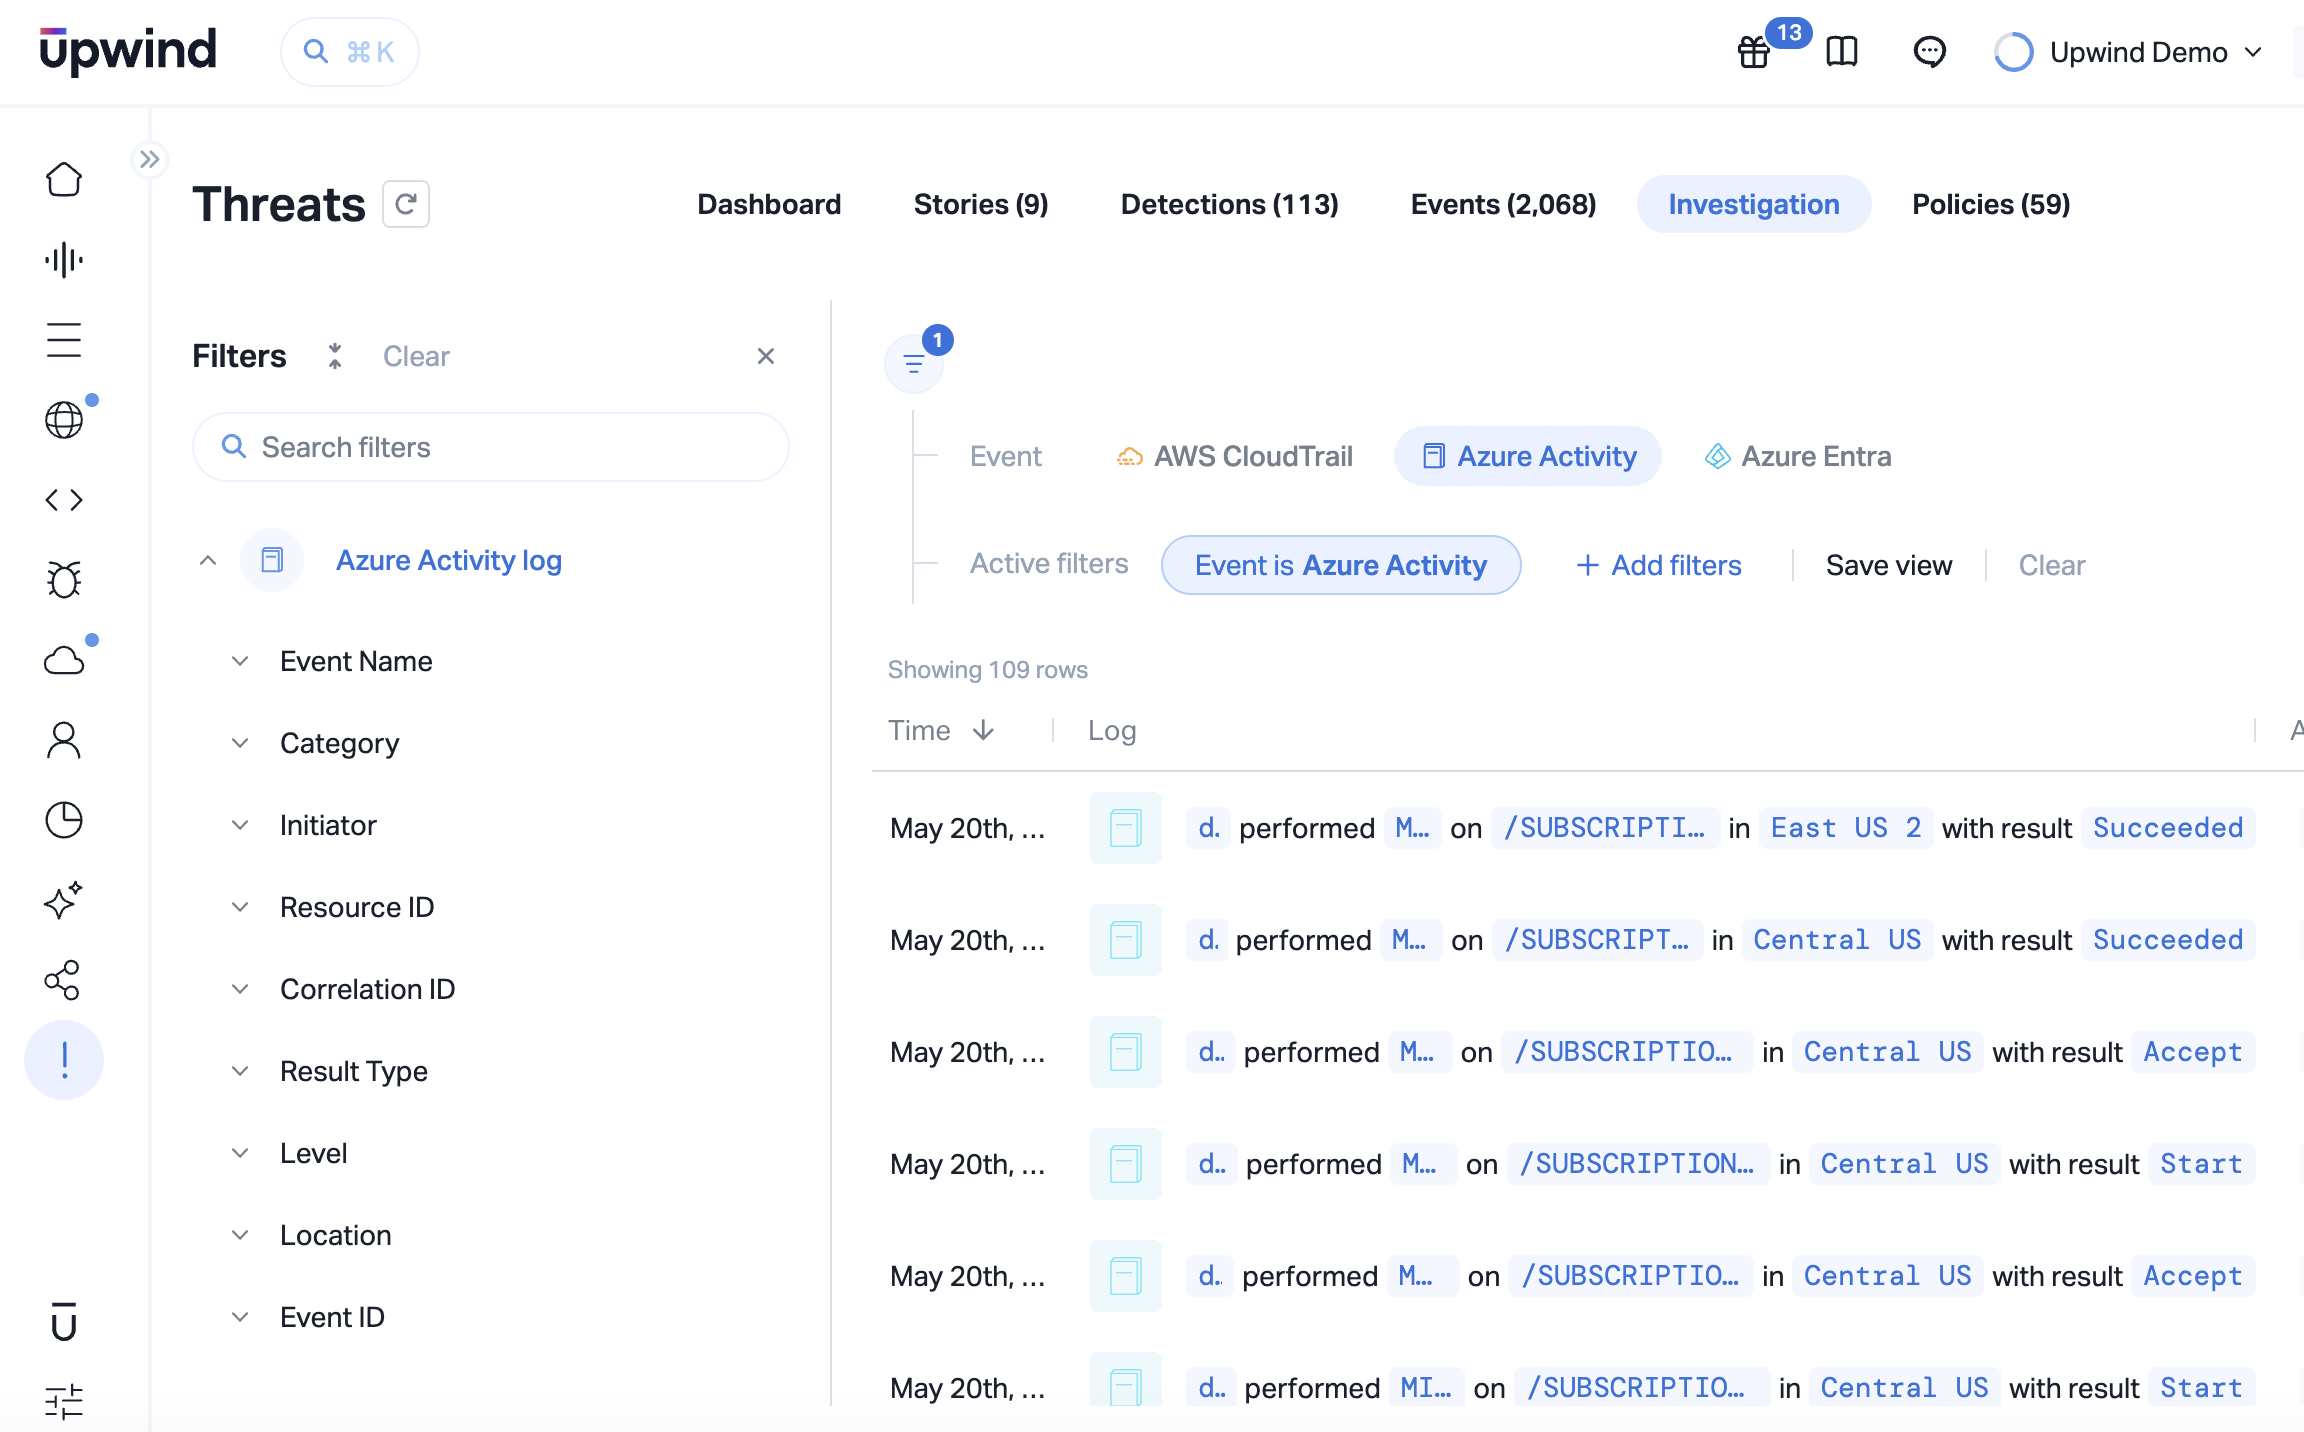Switch to the Investigation tab
This screenshot has height=1432, width=2304.
1754,204
